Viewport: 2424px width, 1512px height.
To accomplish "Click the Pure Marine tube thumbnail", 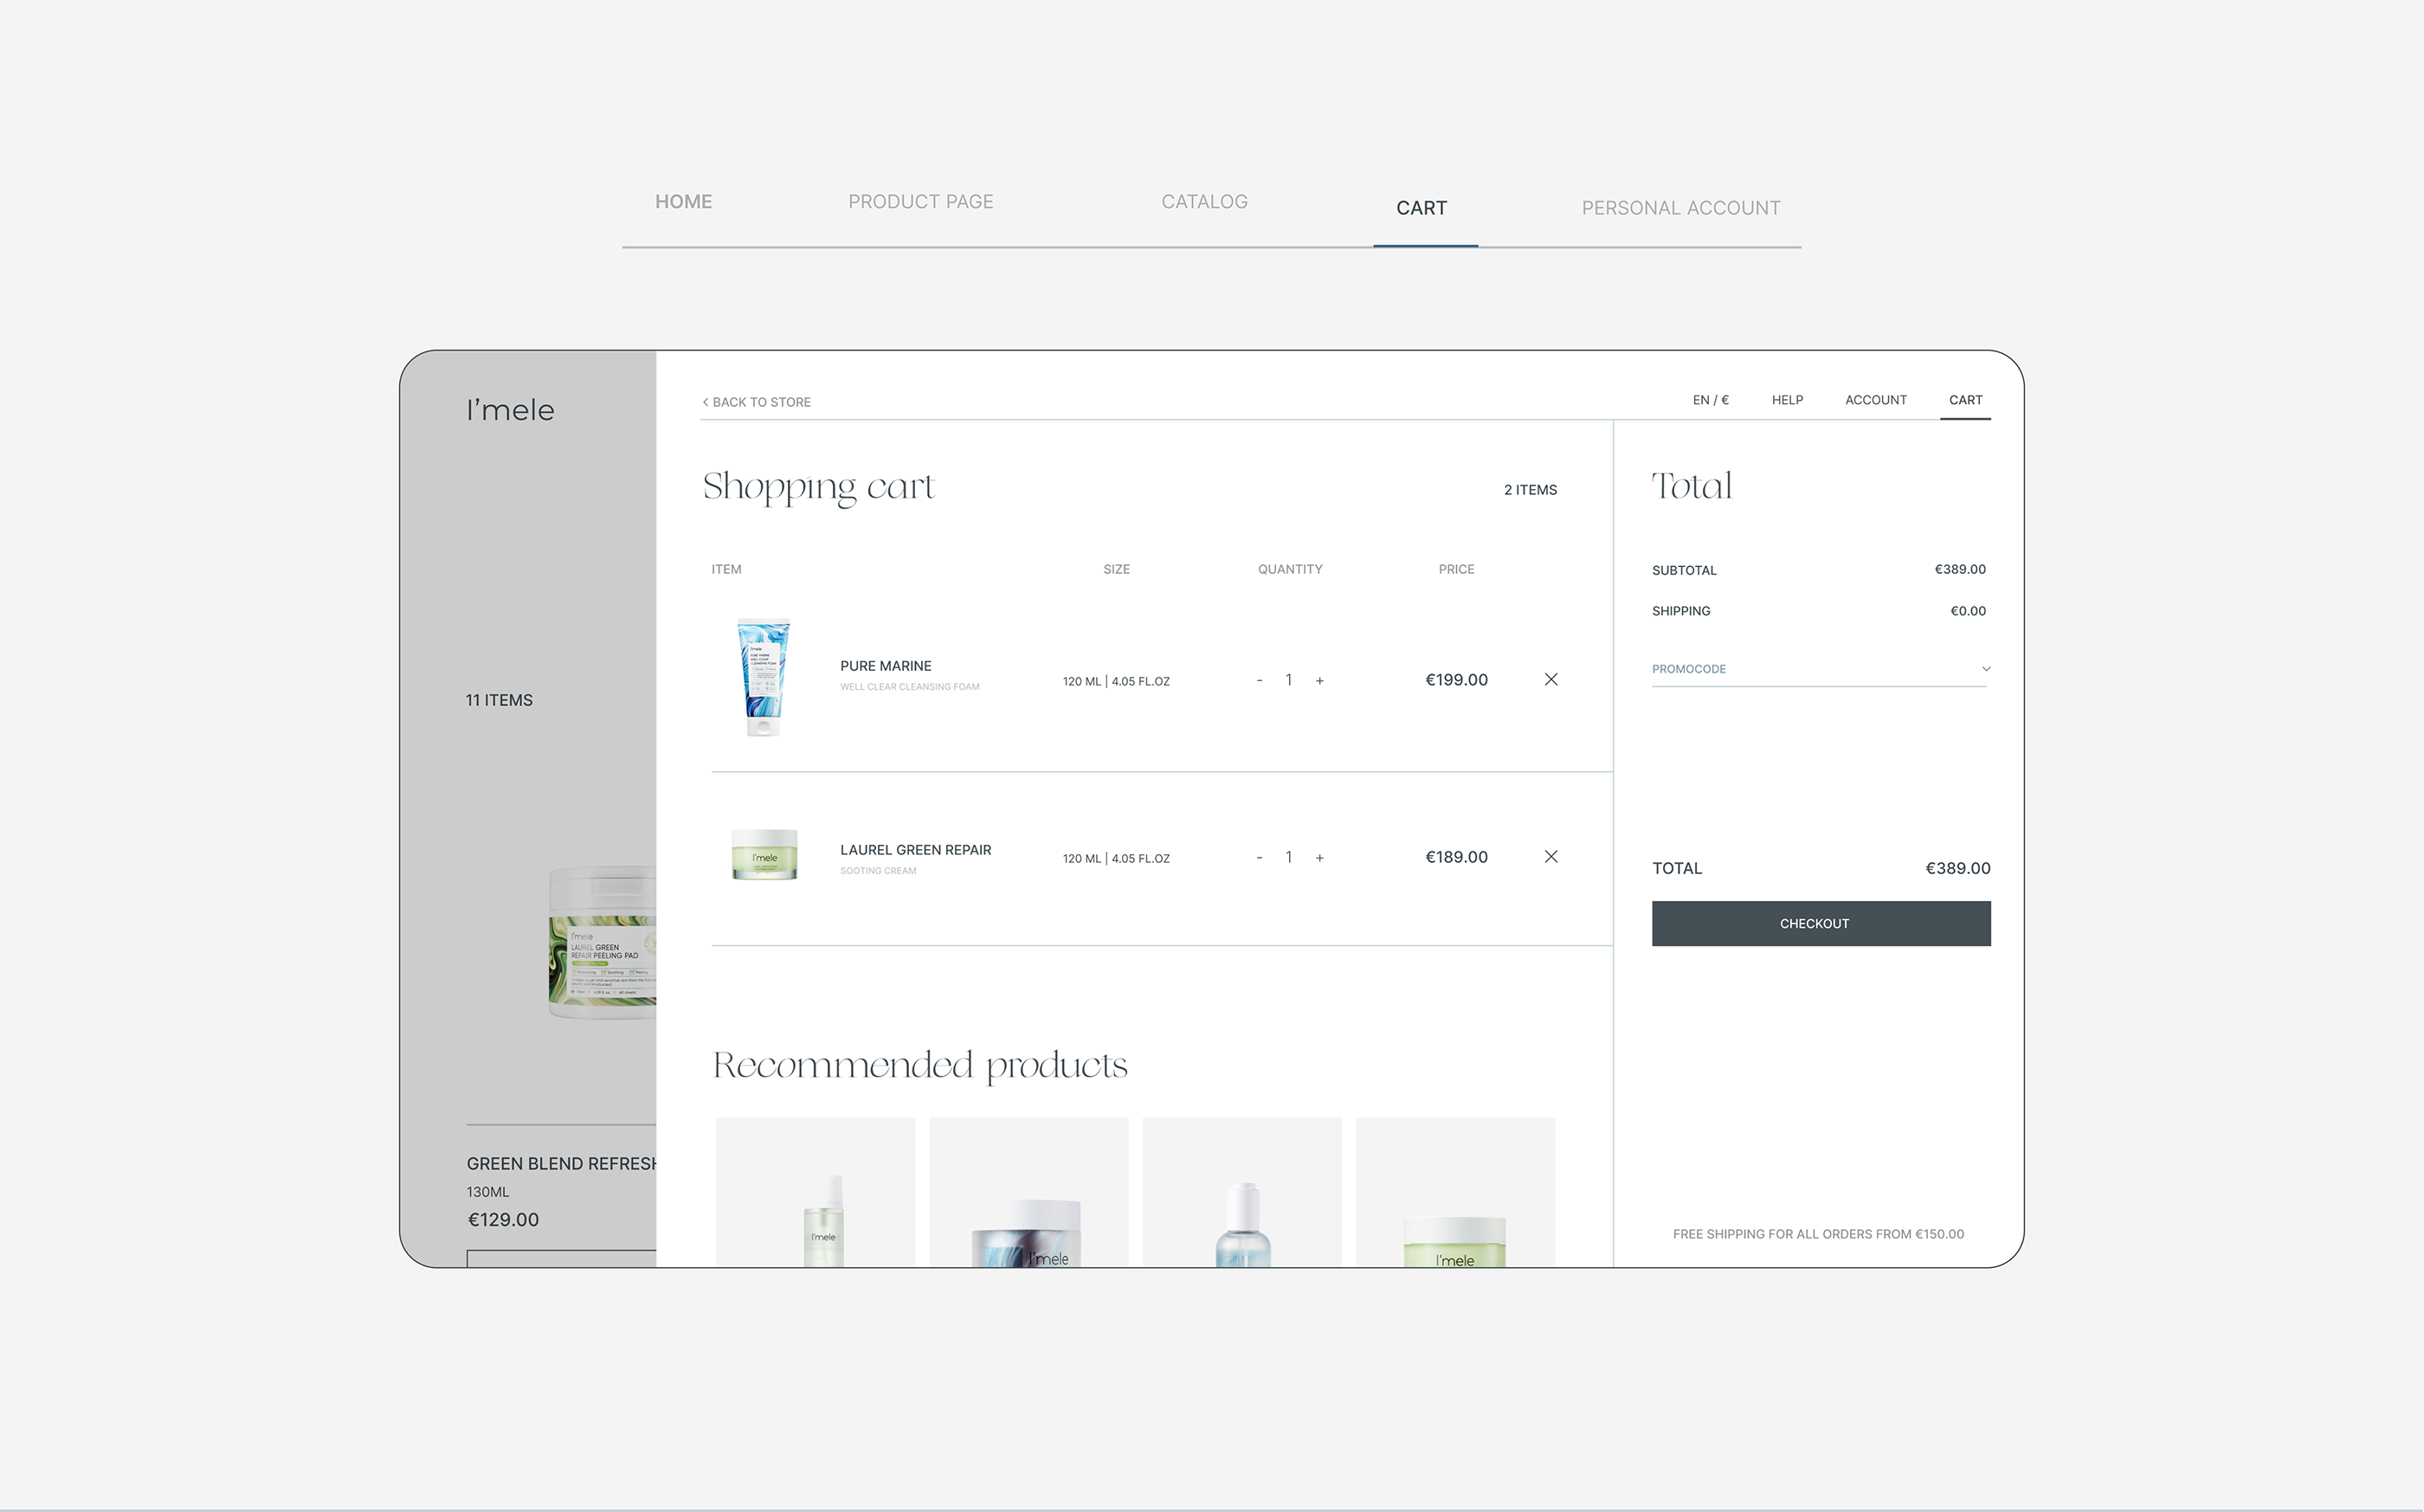I will pos(764,678).
